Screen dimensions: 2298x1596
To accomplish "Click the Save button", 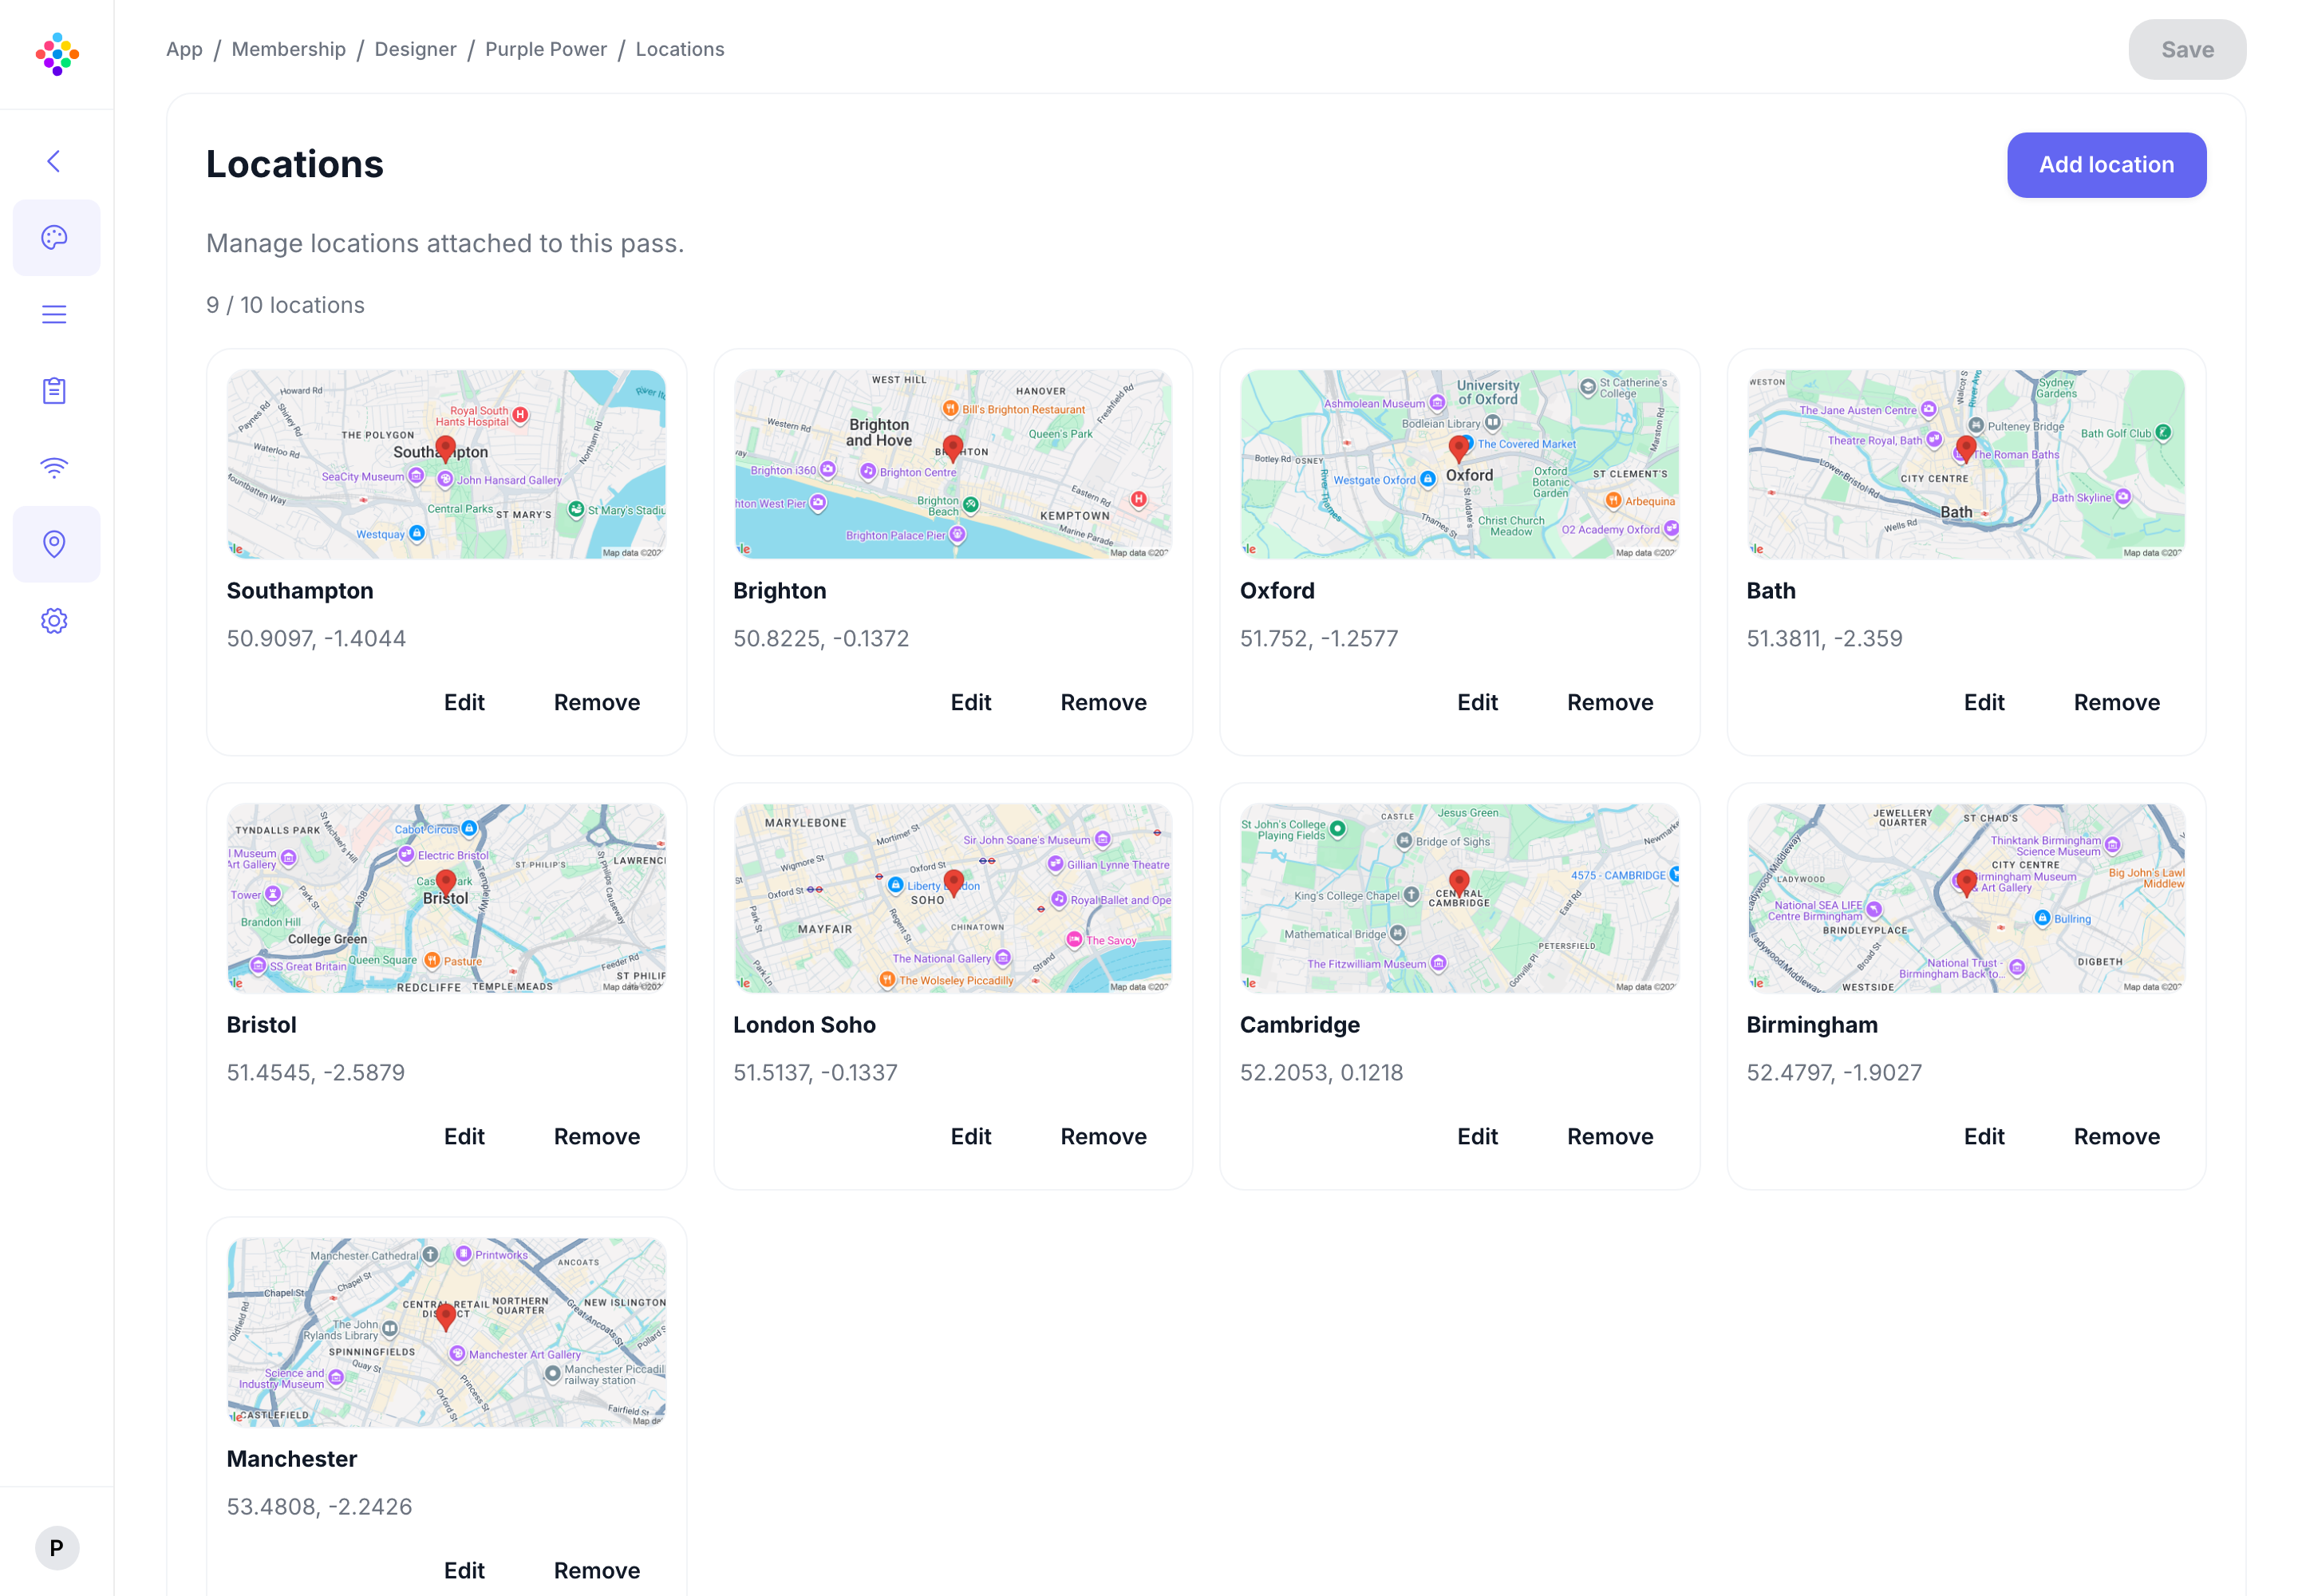I will (2186, 49).
